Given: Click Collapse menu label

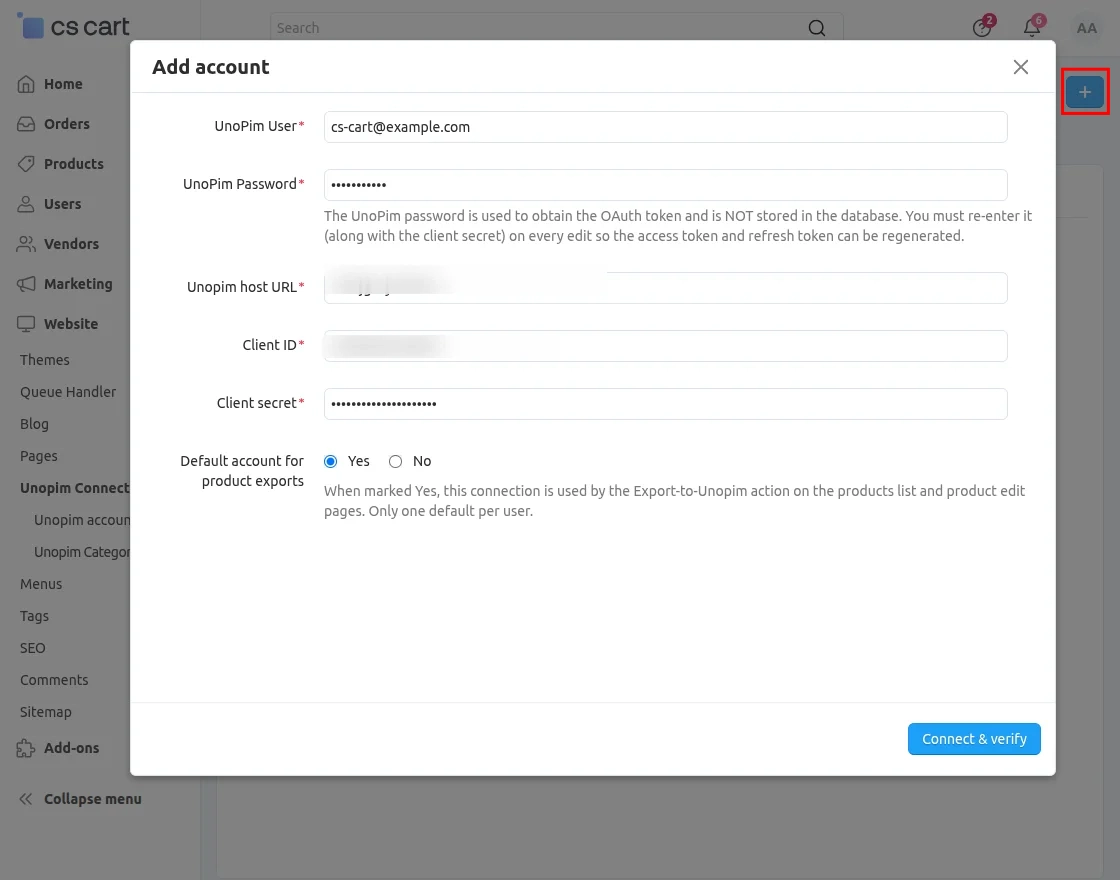Looking at the screenshot, I should click(93, 799).
